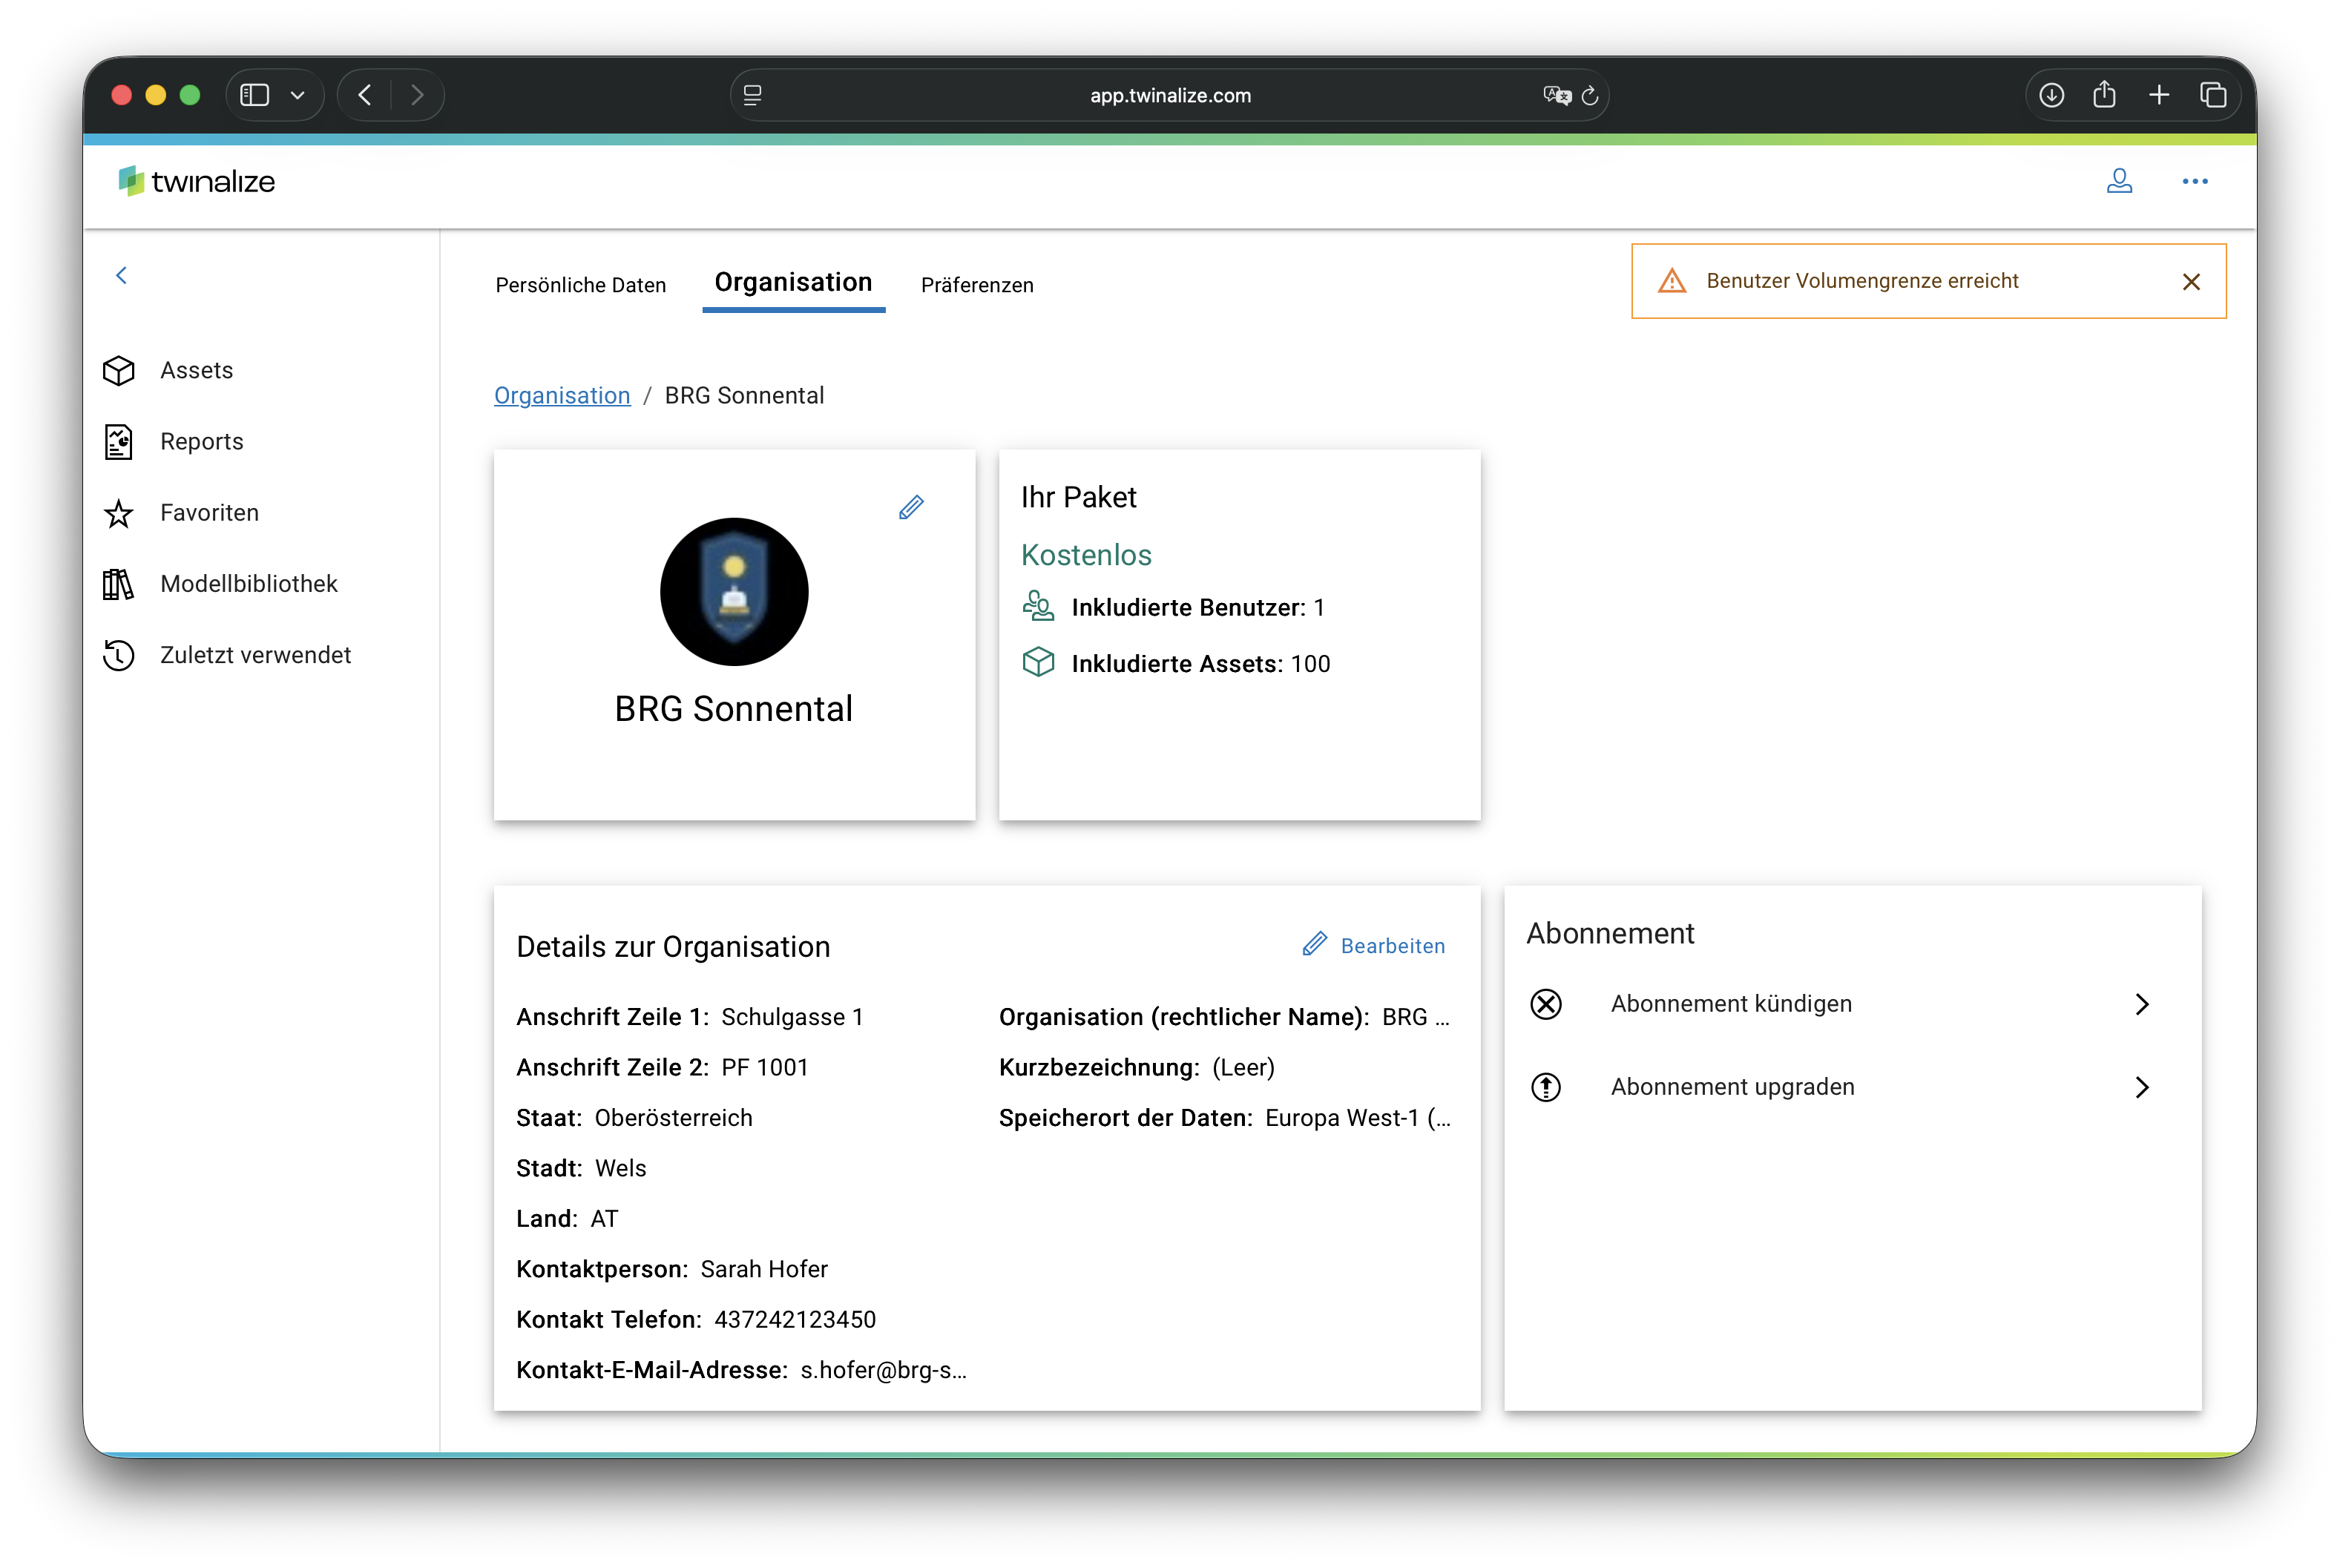Image resolution: width=2340 pixels, height=1568 pixels.
Task: Switch to Persönliche Daten tab
Action: (x=581, y=286)
